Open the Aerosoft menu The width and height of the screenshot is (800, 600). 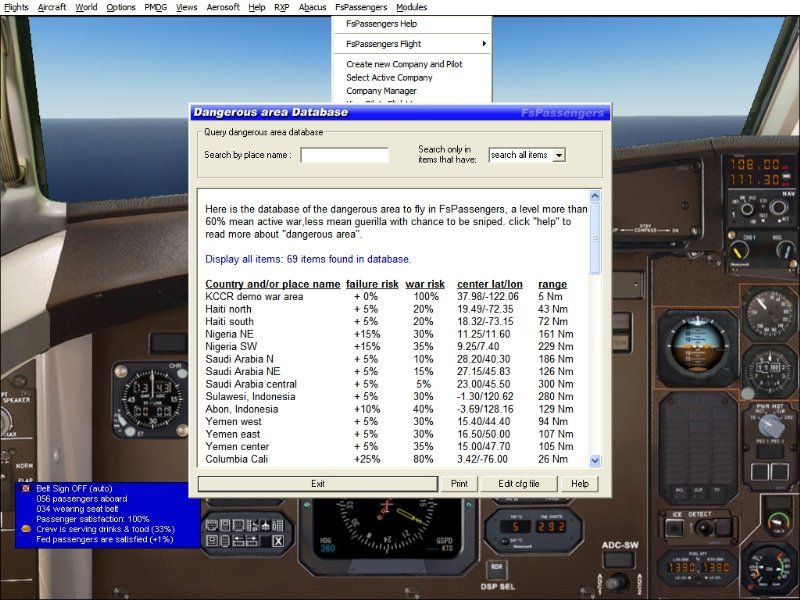pos(223,7)
